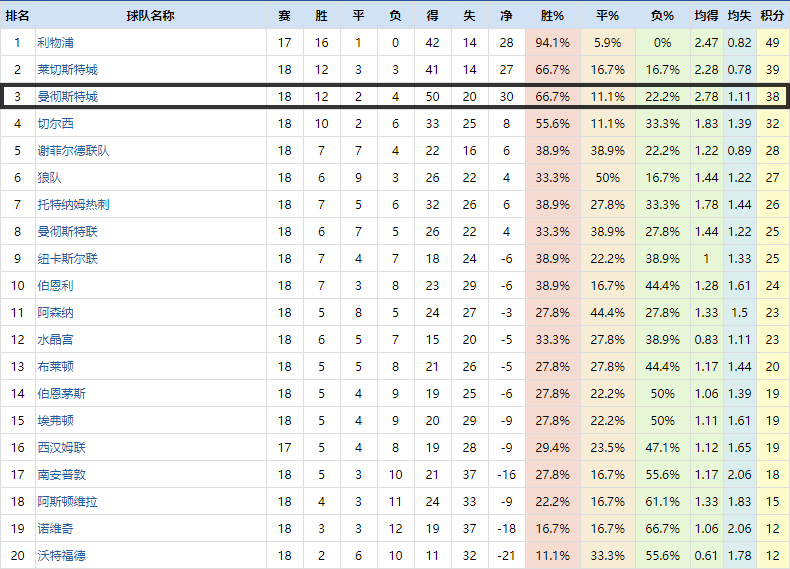Click the 均得 column header

pos(706,16)
